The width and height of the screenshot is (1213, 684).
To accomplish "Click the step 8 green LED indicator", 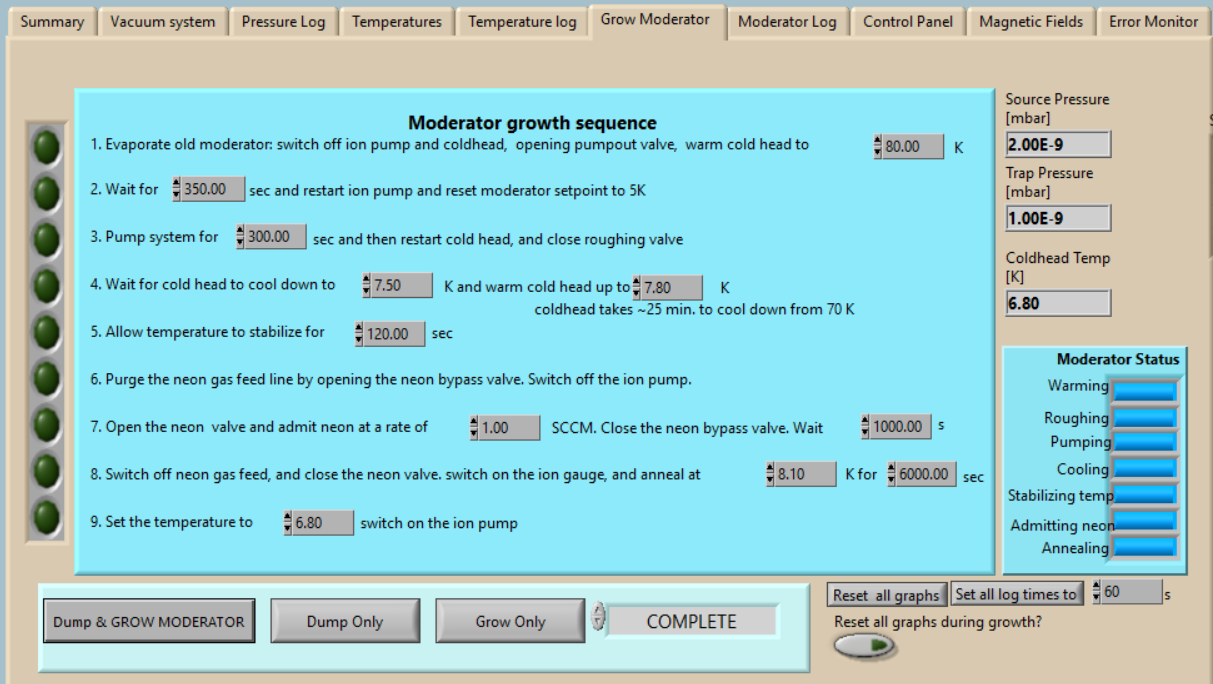I will (x=47, y=471).
